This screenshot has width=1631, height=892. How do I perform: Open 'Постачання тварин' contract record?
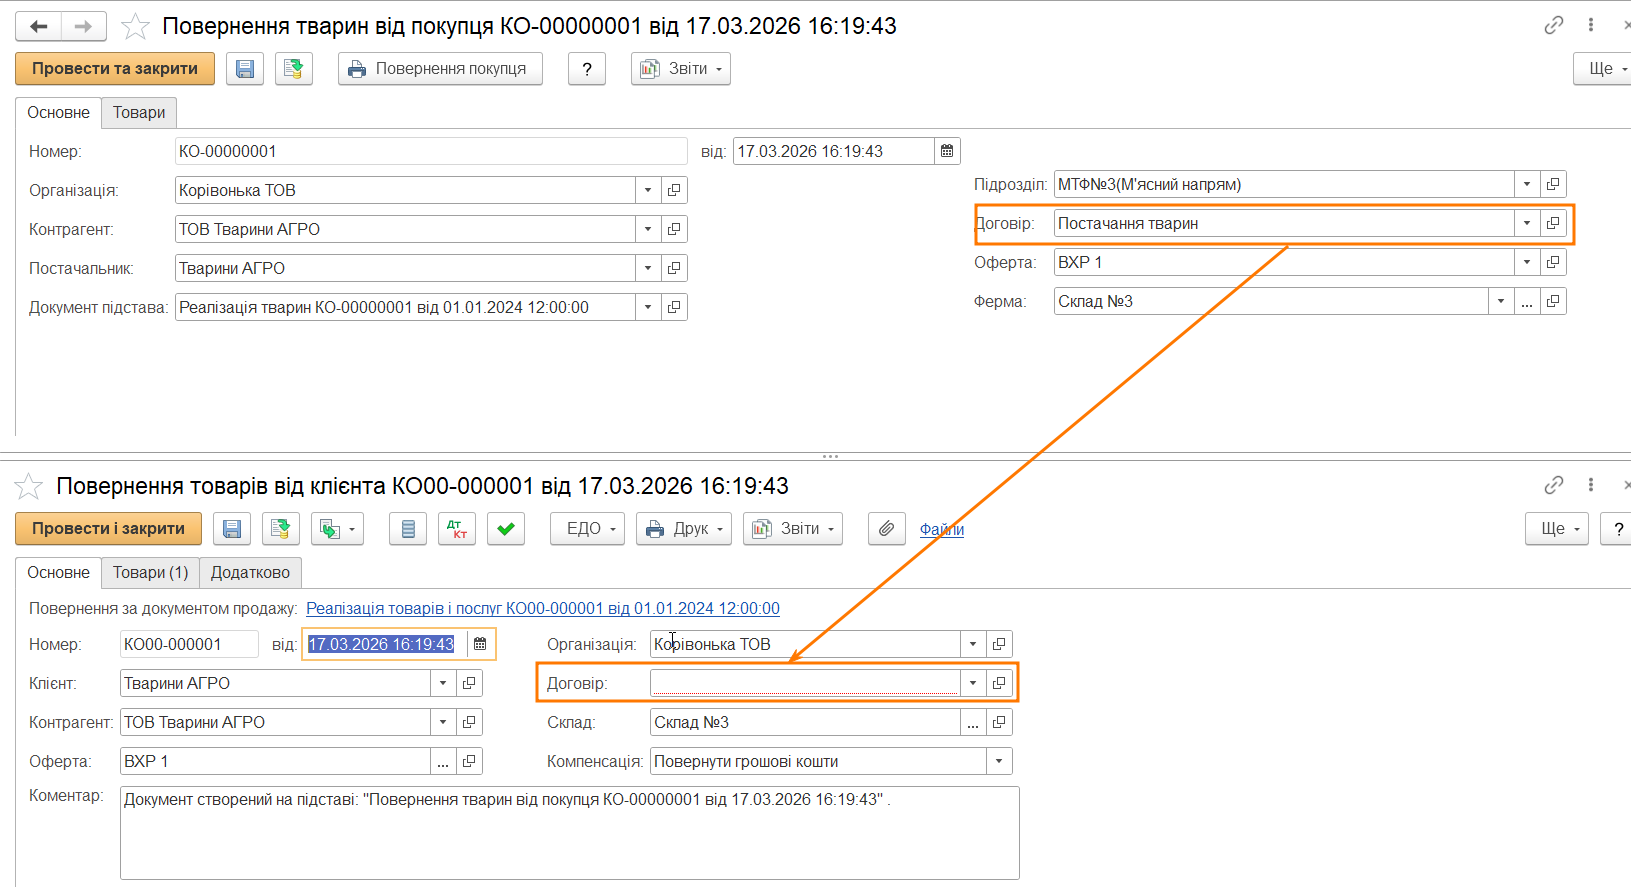click(x=1553, y=223)
